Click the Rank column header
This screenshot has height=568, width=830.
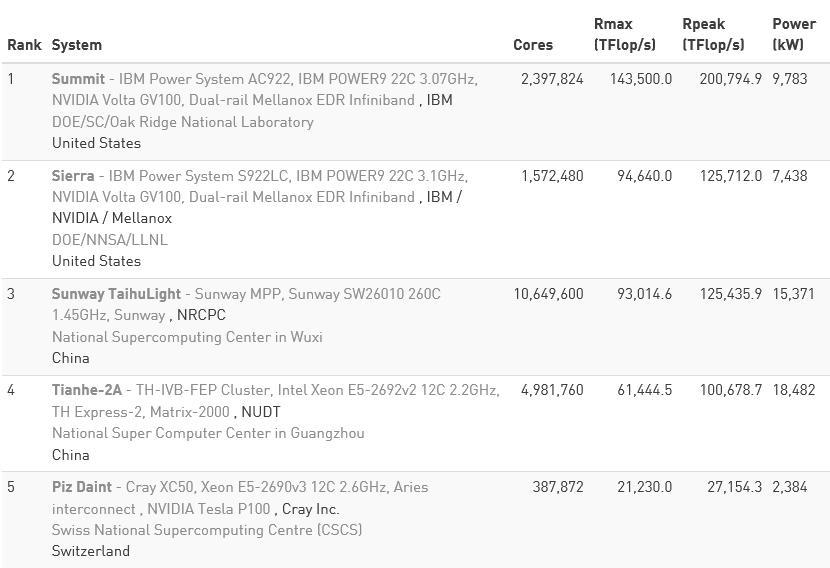pyautogui.click(x=24, y=45)
